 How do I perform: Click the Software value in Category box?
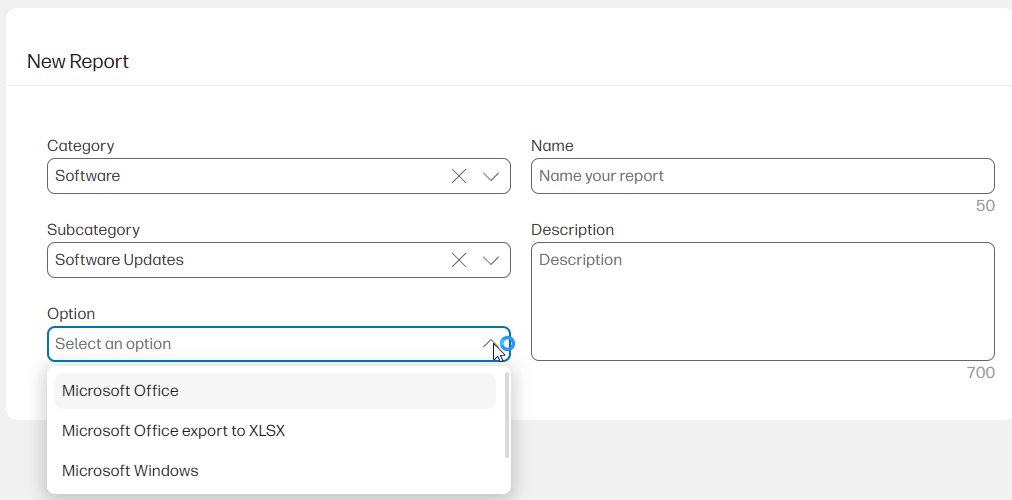(x=88, y=176)
